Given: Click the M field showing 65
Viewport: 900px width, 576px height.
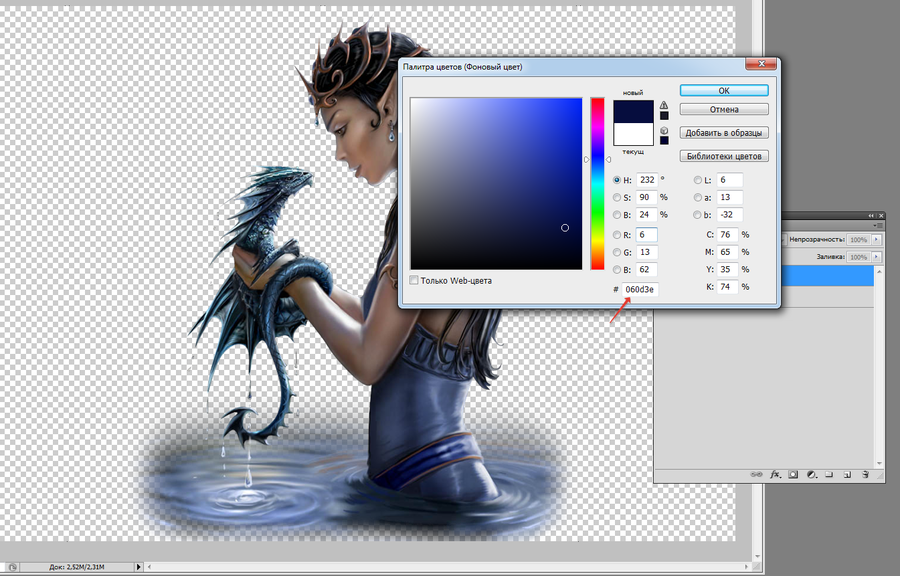Looking at the screenshot, I should 727,252.
